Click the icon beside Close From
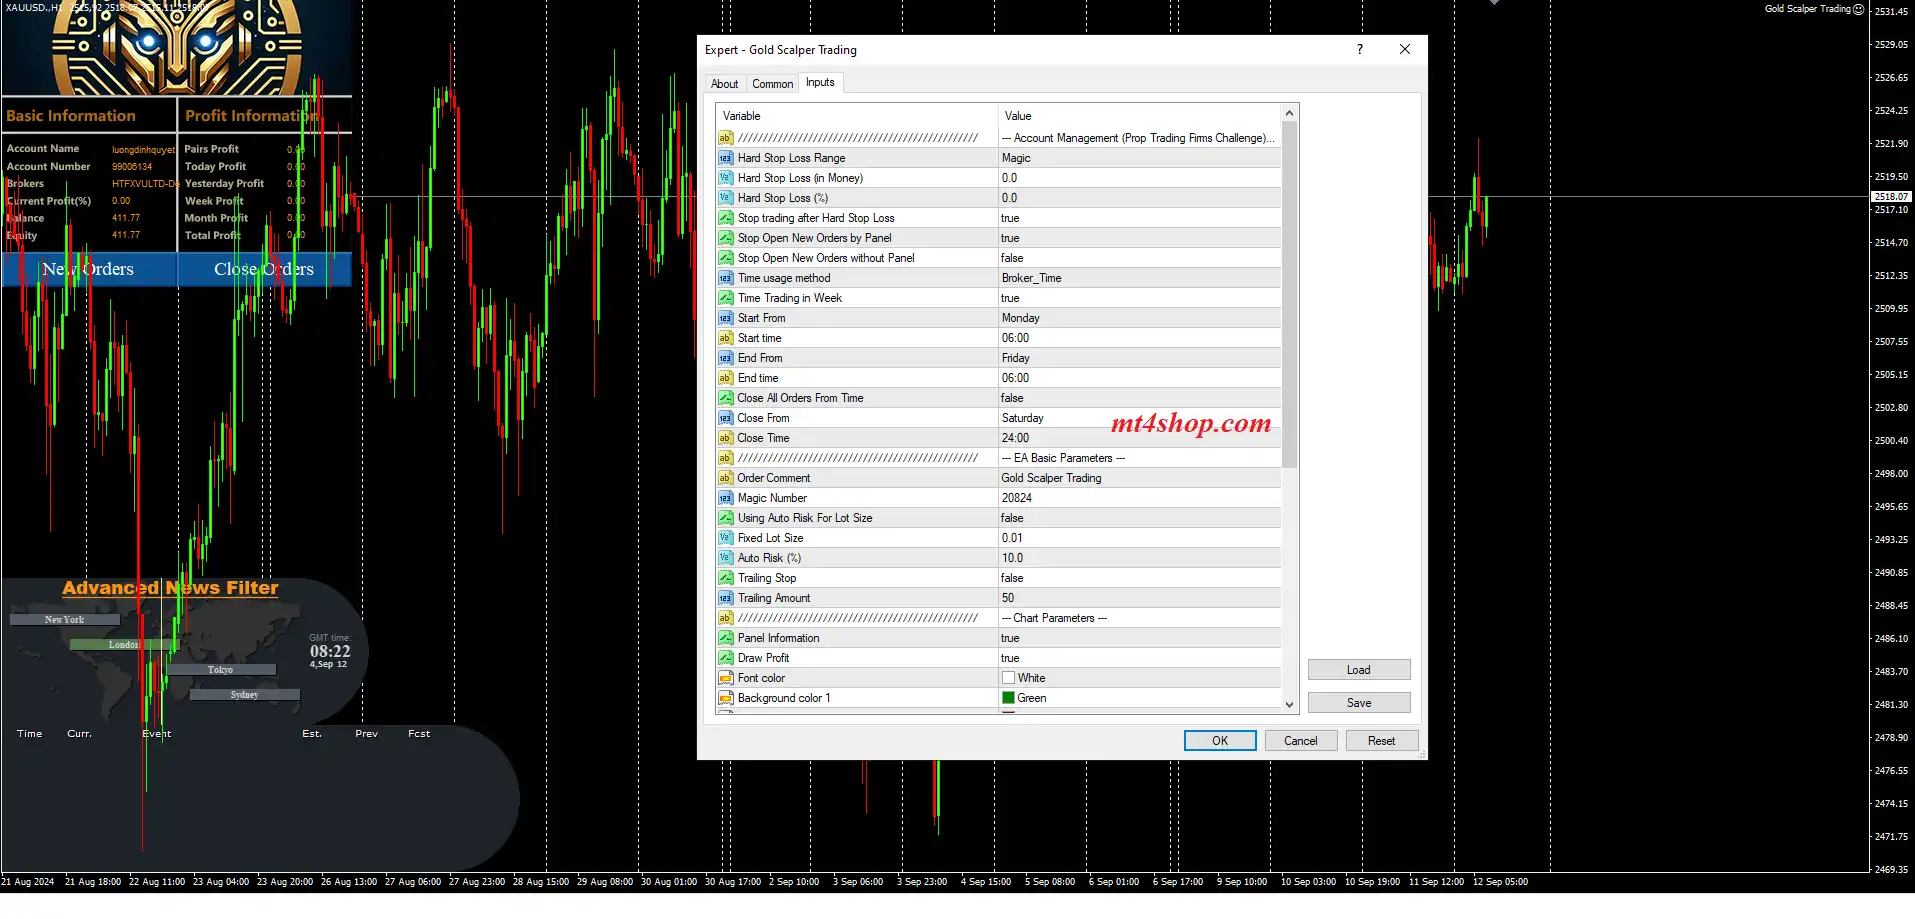Screen dimensions: 1915x919 pyautogui.click(x=726, y=418)
